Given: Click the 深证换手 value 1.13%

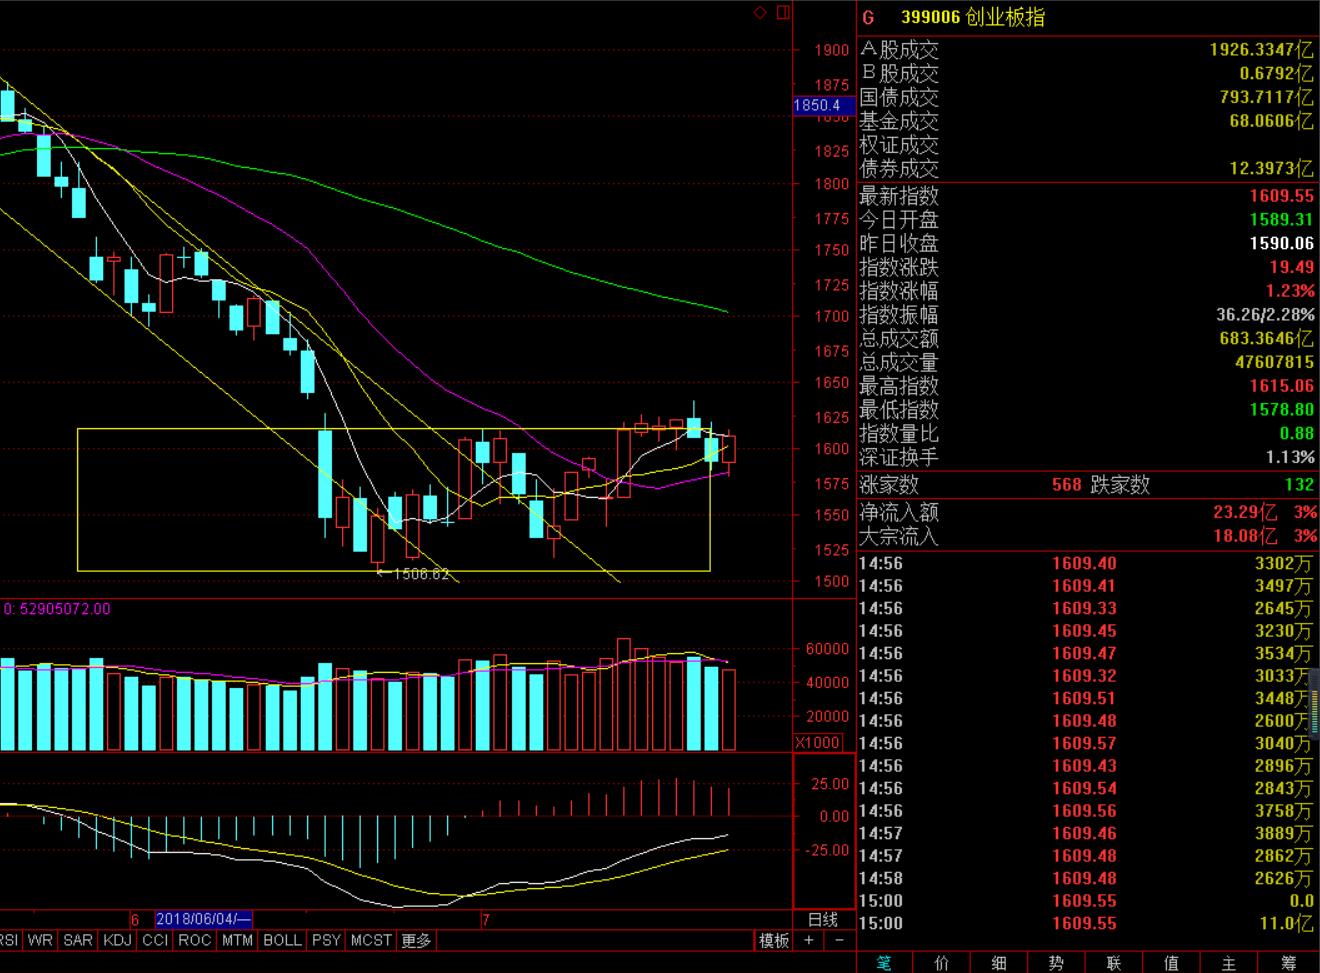Looking at the screenshot, I should click(x=1290, y=457).
